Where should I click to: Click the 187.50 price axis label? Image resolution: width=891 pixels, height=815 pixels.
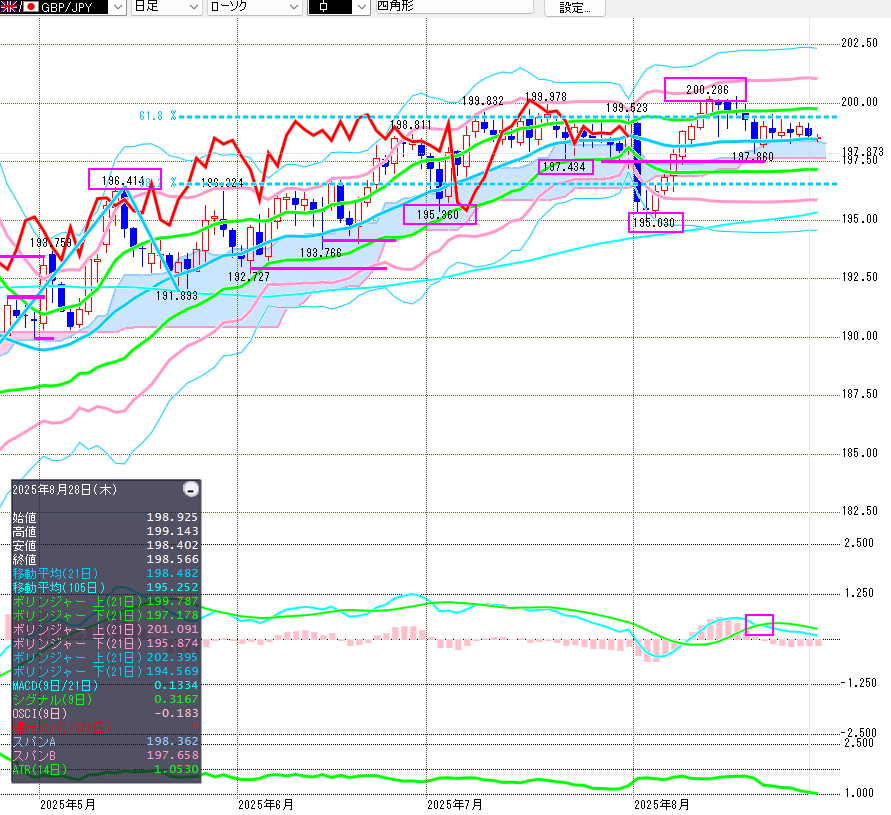(x=859, y=394)
